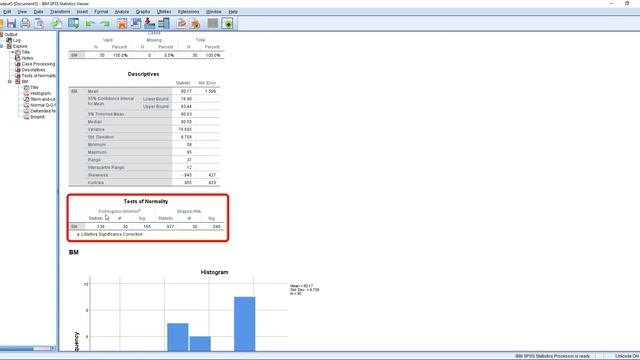Click the Shapiro-Wilk column header
Image resolution: width=640 pixels, height=360 pixels.
[189, 211]
